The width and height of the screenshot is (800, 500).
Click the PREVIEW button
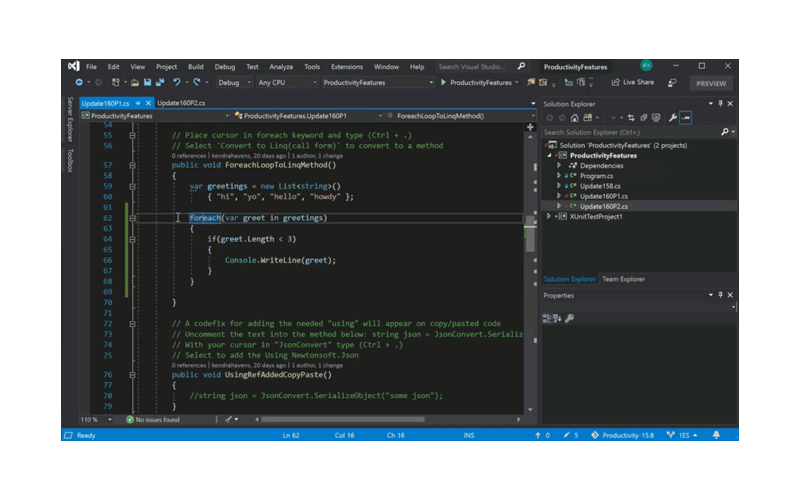[711, 83]
